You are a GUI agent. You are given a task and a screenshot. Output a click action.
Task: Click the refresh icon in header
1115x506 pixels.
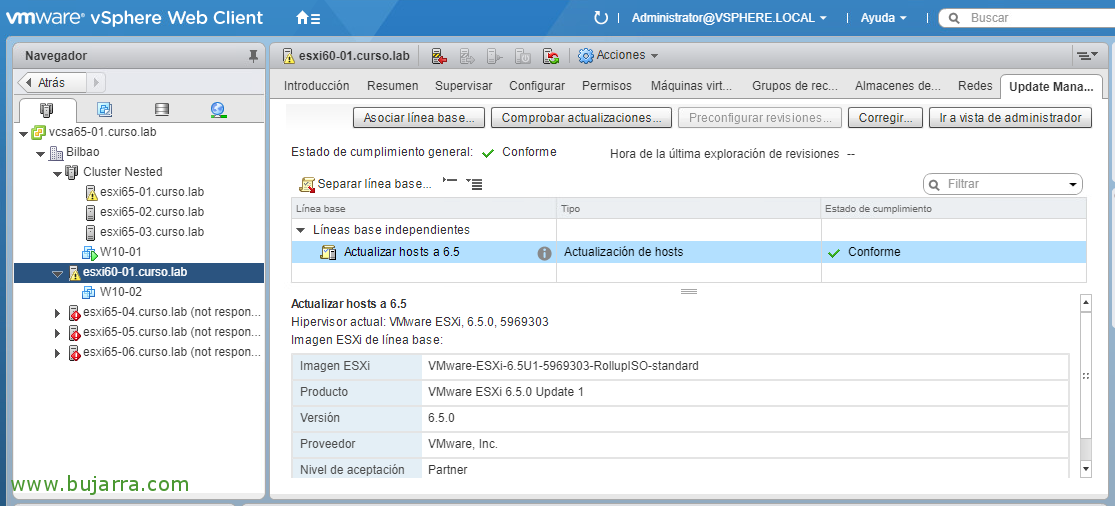click(600, 18)
